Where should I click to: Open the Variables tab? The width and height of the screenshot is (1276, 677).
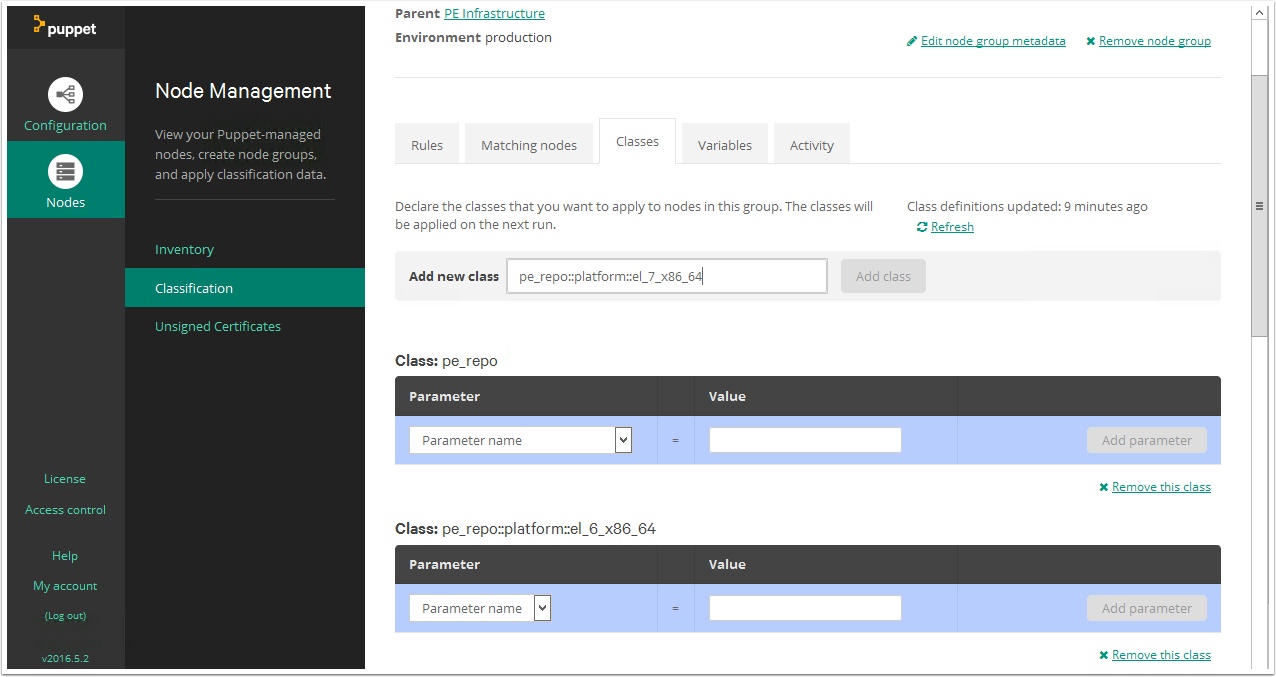click(725, 145)
